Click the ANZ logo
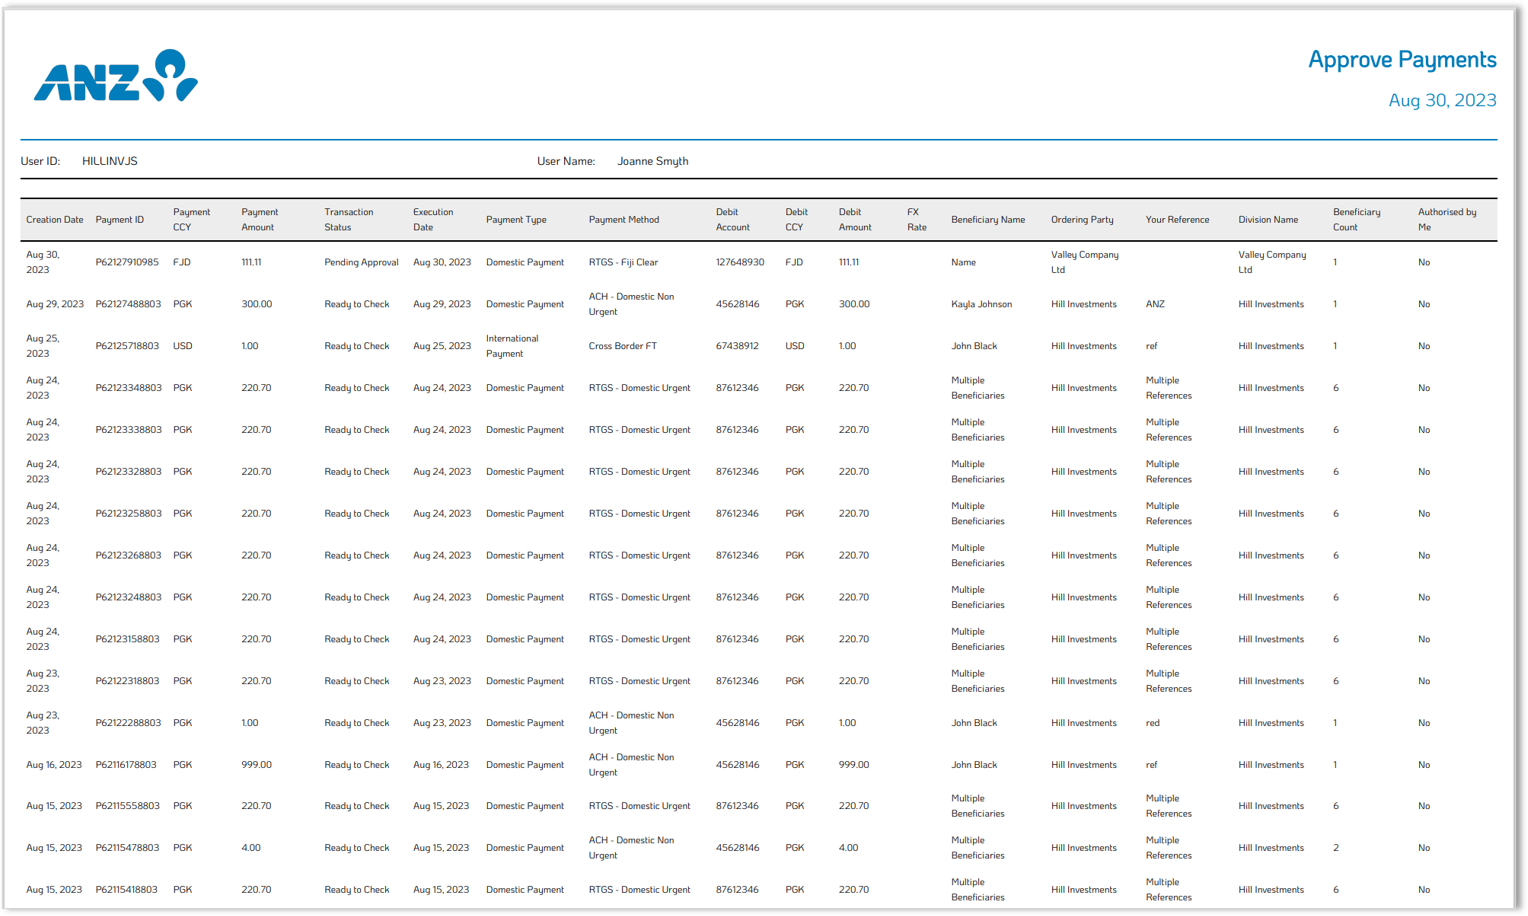This screenshot has width=1528, height=916. [x=115, y=76]
